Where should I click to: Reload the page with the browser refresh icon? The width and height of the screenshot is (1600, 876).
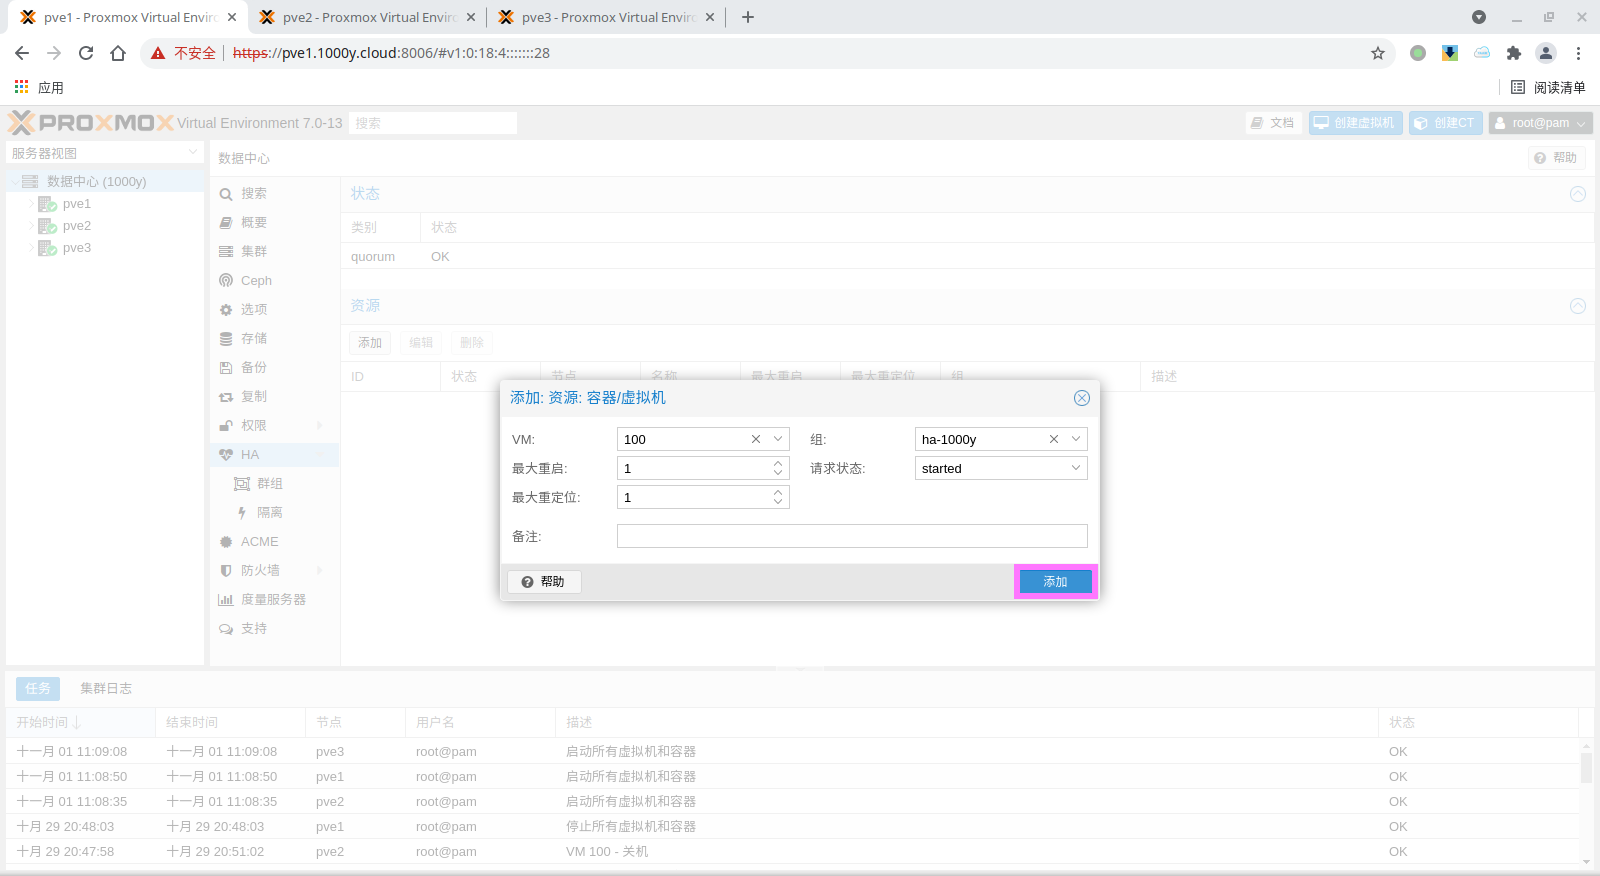(86, 53)
